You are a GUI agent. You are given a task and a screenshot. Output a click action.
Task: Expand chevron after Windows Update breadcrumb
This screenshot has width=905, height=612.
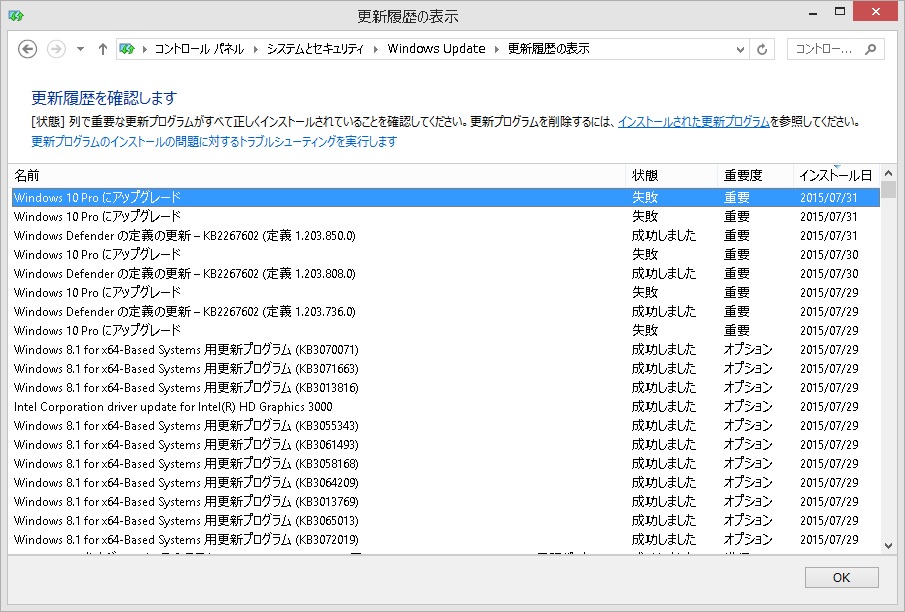coord(496,49)
